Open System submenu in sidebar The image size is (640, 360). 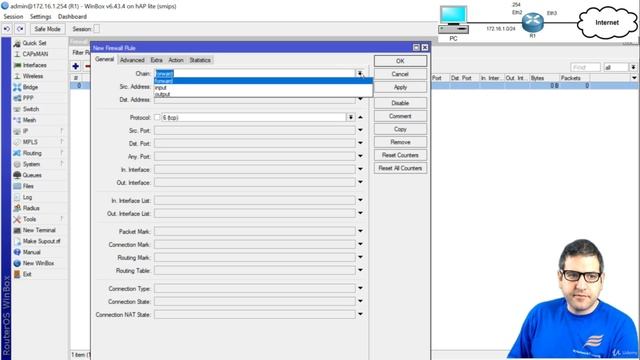coord(31,164)
